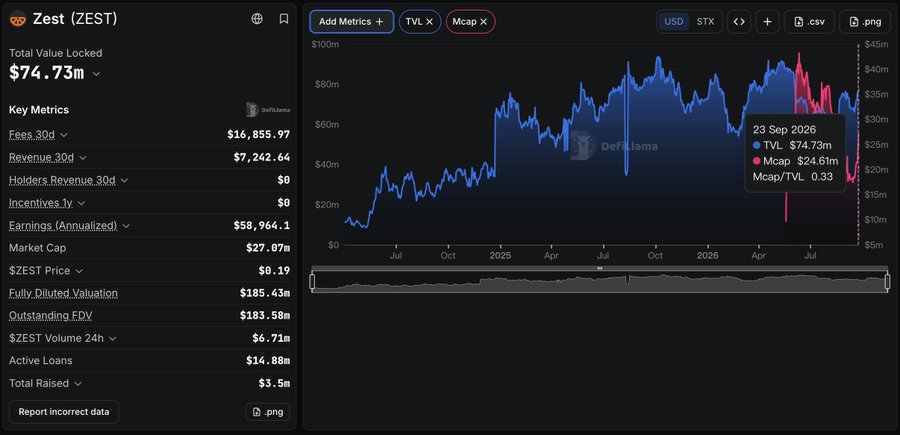Viewport: 900px width, 435px height.
Task: Click the $6.71m volume value
Action: click(271, 339)
